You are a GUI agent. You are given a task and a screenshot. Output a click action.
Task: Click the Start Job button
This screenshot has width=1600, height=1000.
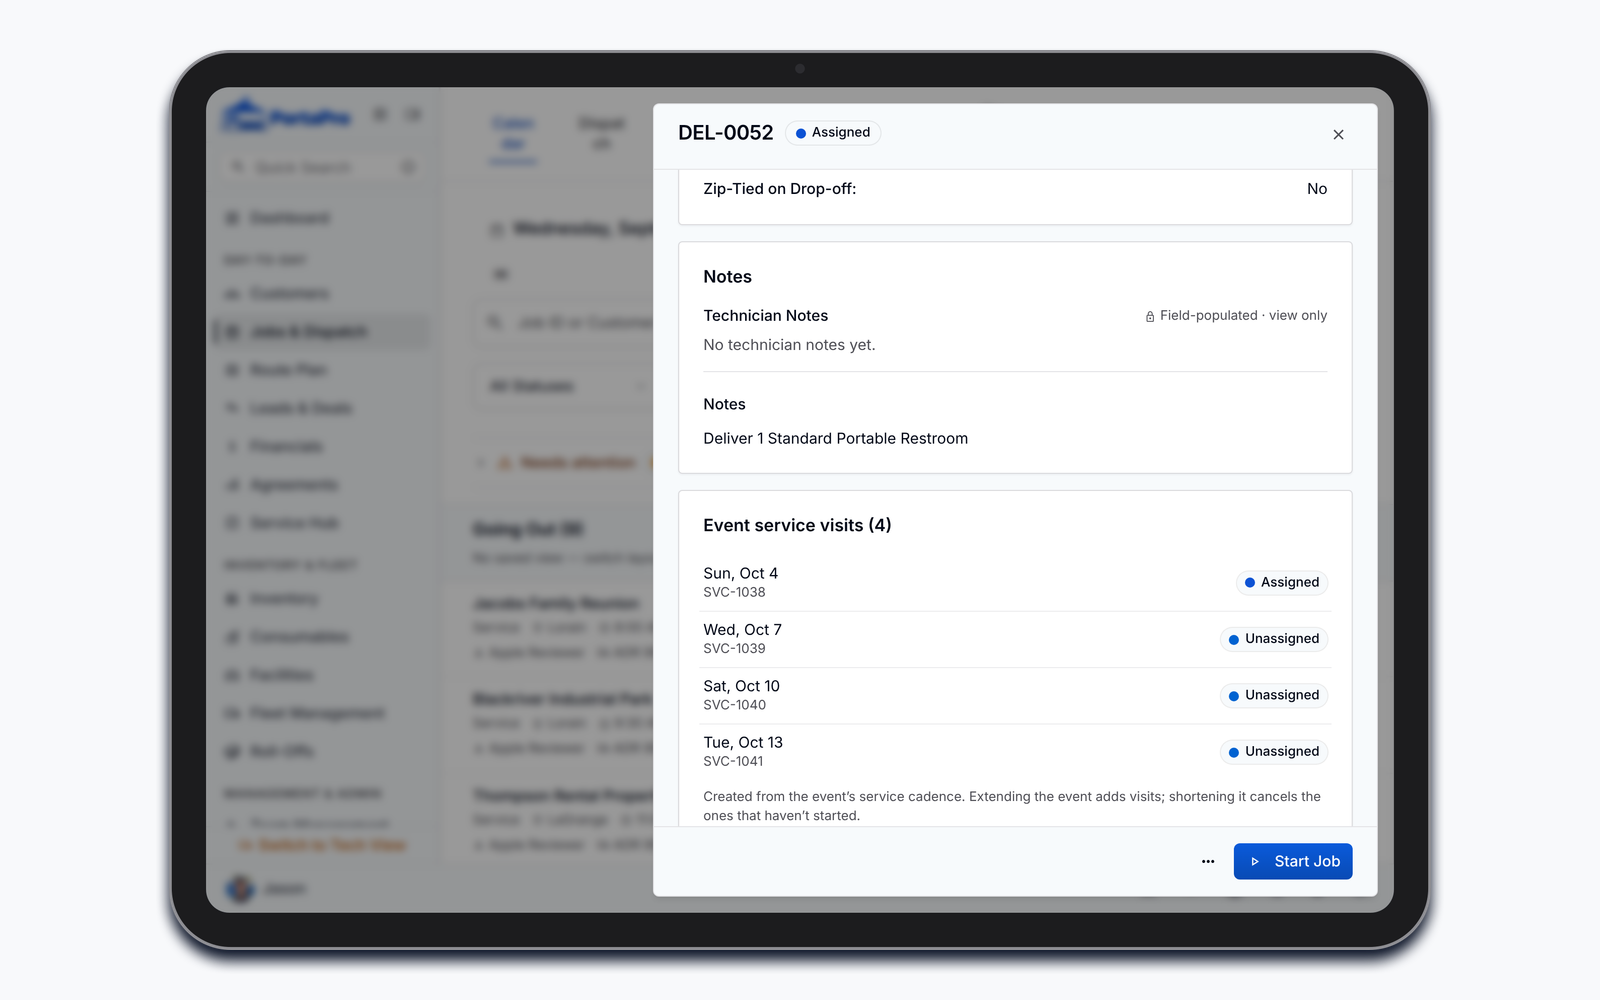tap(1293, 861)
